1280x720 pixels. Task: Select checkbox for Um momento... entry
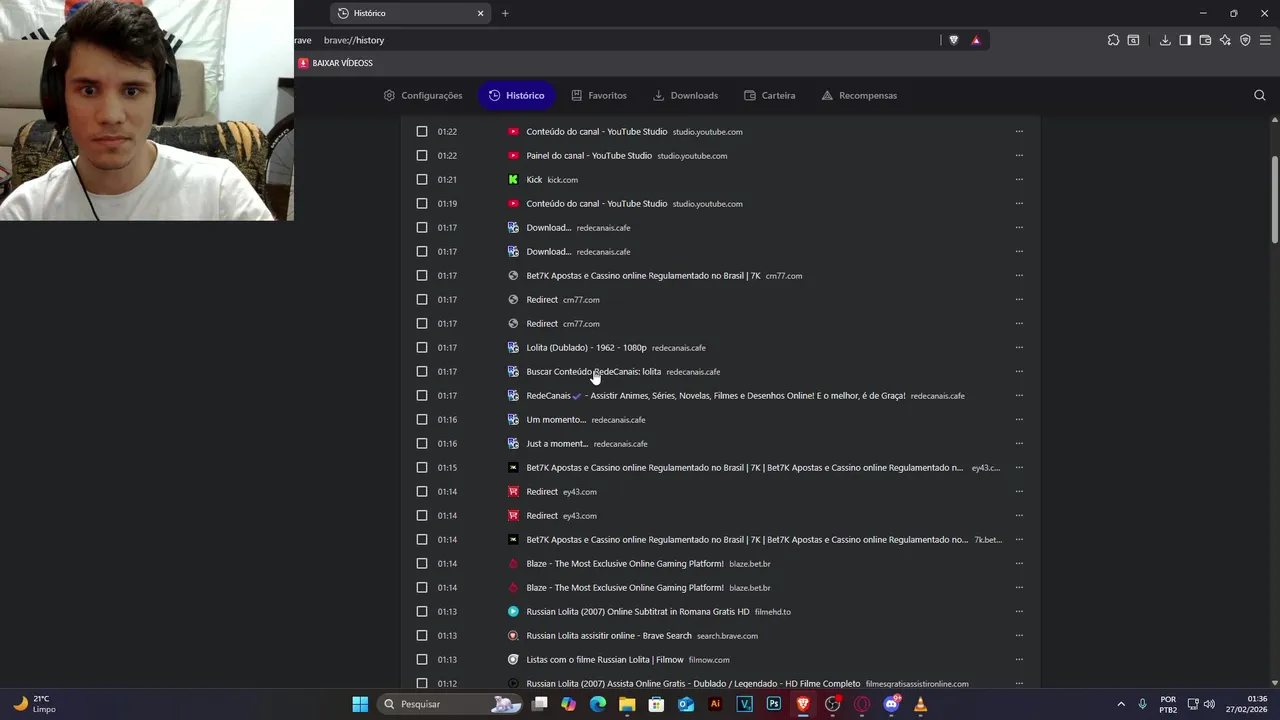(422, 420)
